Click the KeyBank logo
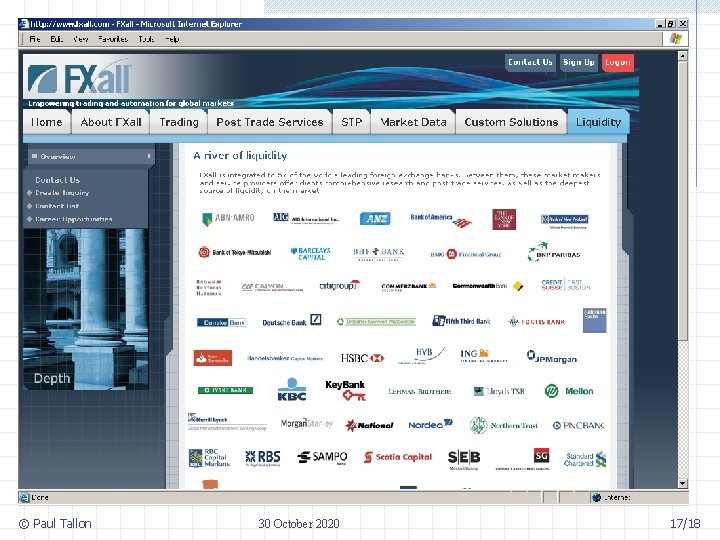Image resolution: width=720 pixels, height=540 pixels. pos(345,390)
